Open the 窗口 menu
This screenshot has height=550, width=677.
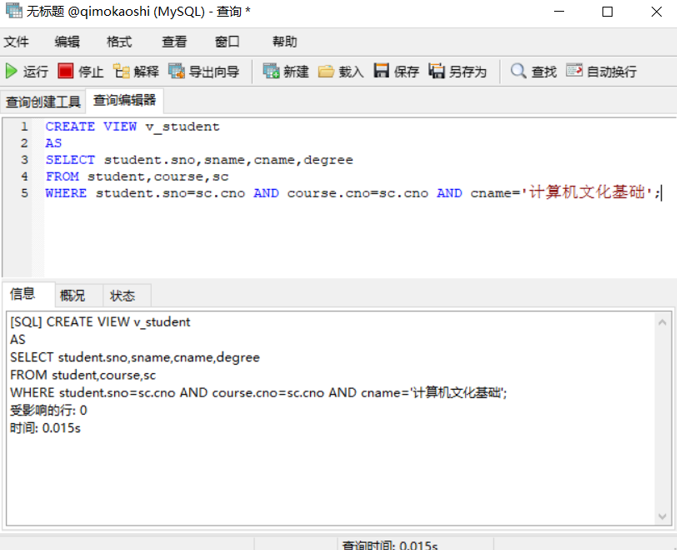(x=227, y=42)
